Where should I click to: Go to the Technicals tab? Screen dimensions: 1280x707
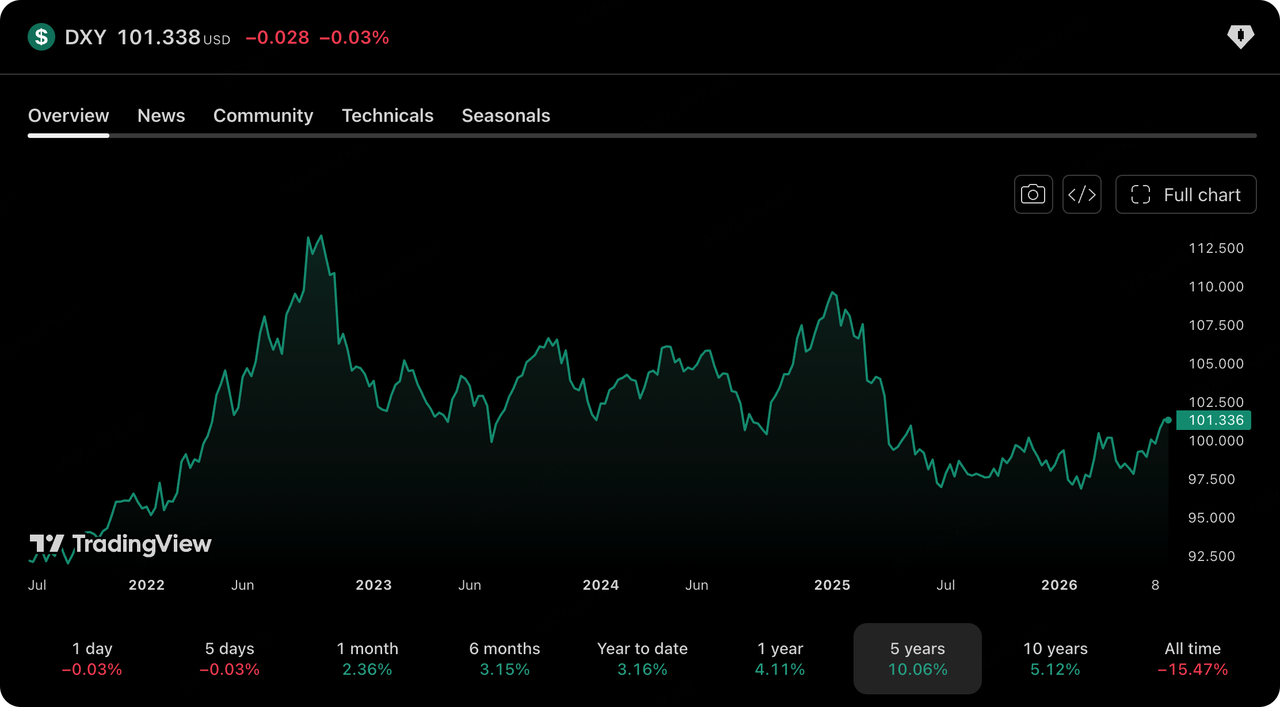click(x=388, y=116)
